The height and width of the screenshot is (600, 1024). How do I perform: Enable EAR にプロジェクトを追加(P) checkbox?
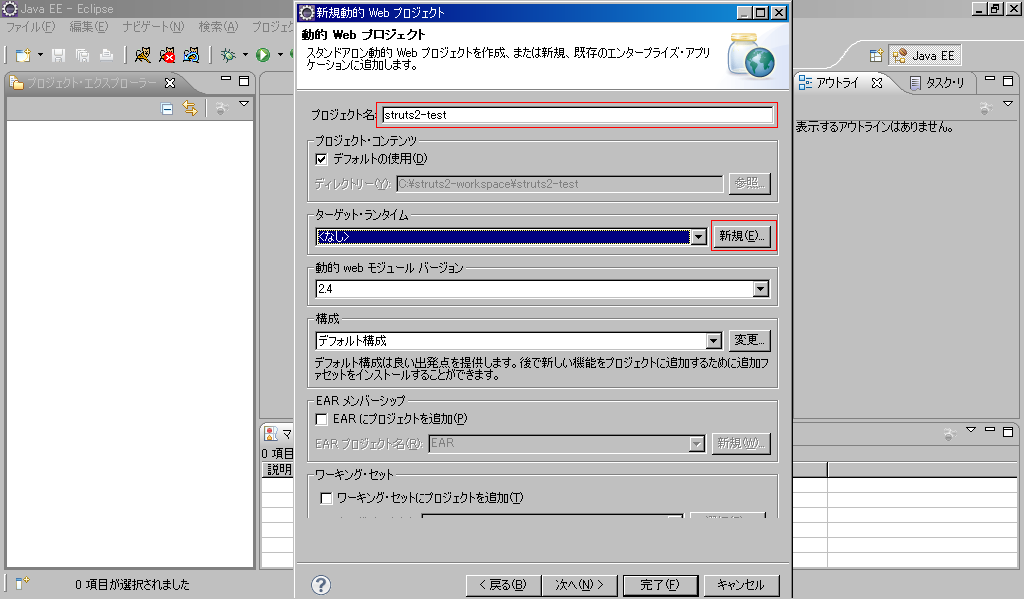point(321,418)
